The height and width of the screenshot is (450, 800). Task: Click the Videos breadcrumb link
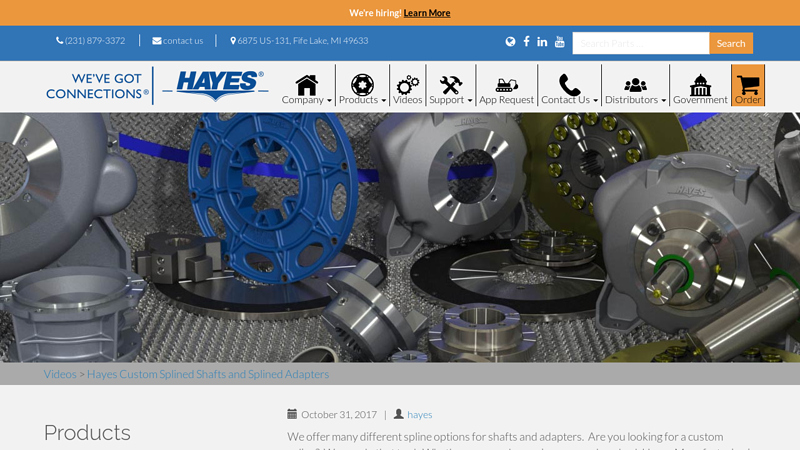60,374
